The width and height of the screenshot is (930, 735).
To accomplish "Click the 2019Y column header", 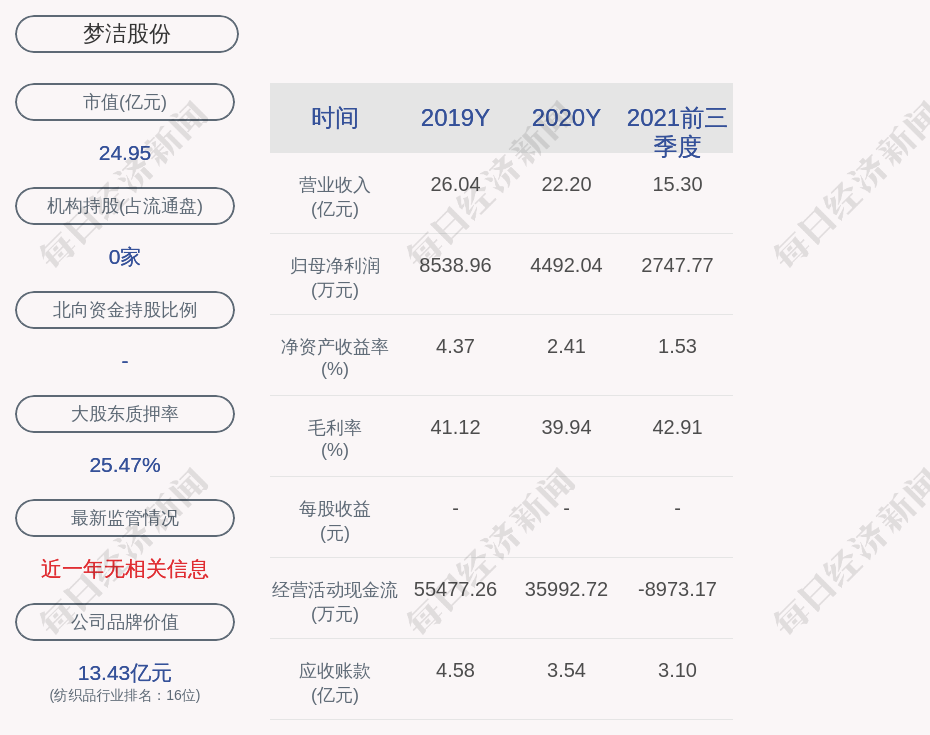I will 455,118.
